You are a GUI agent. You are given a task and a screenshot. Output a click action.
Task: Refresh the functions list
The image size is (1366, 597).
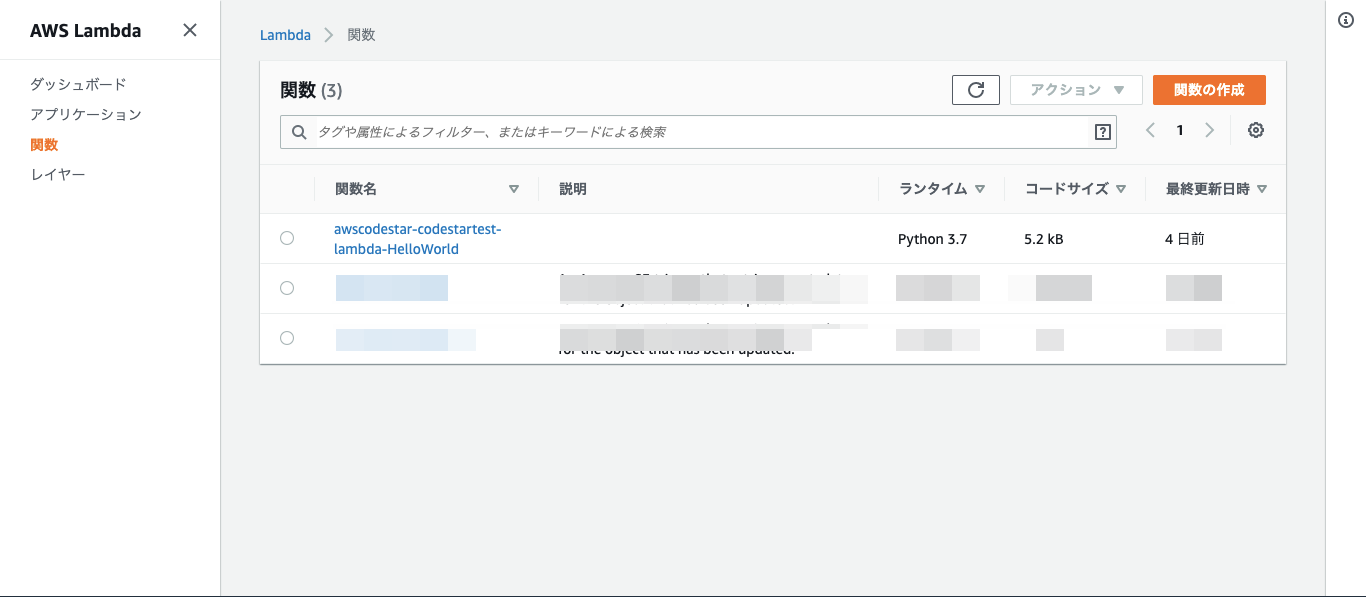click(976, 90)
